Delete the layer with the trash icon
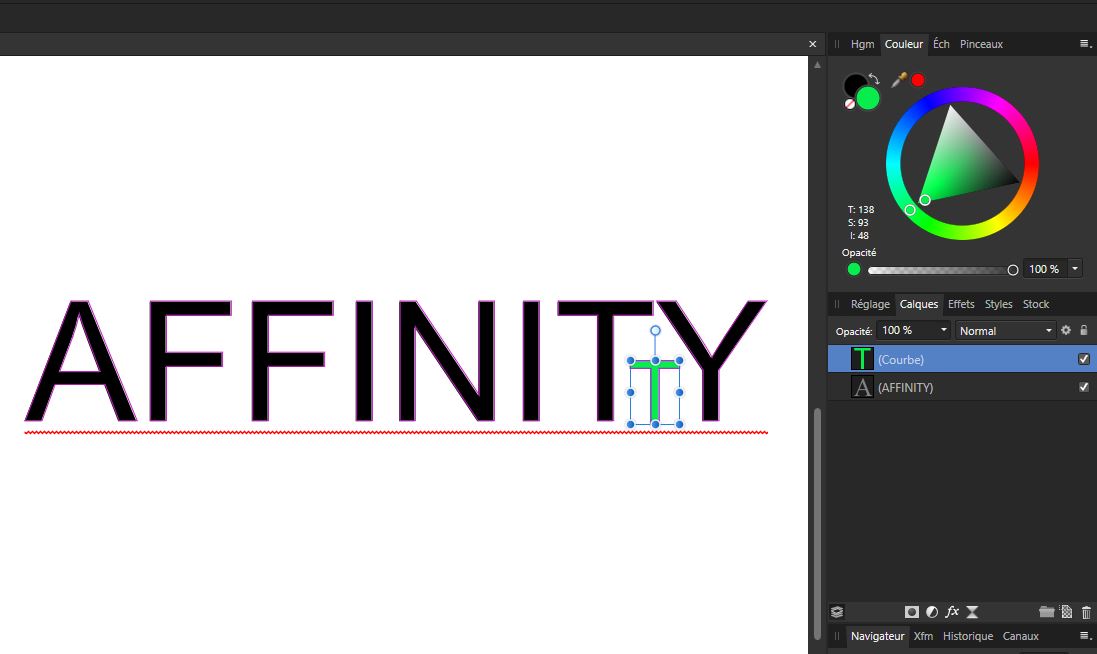 point(1086,612)
